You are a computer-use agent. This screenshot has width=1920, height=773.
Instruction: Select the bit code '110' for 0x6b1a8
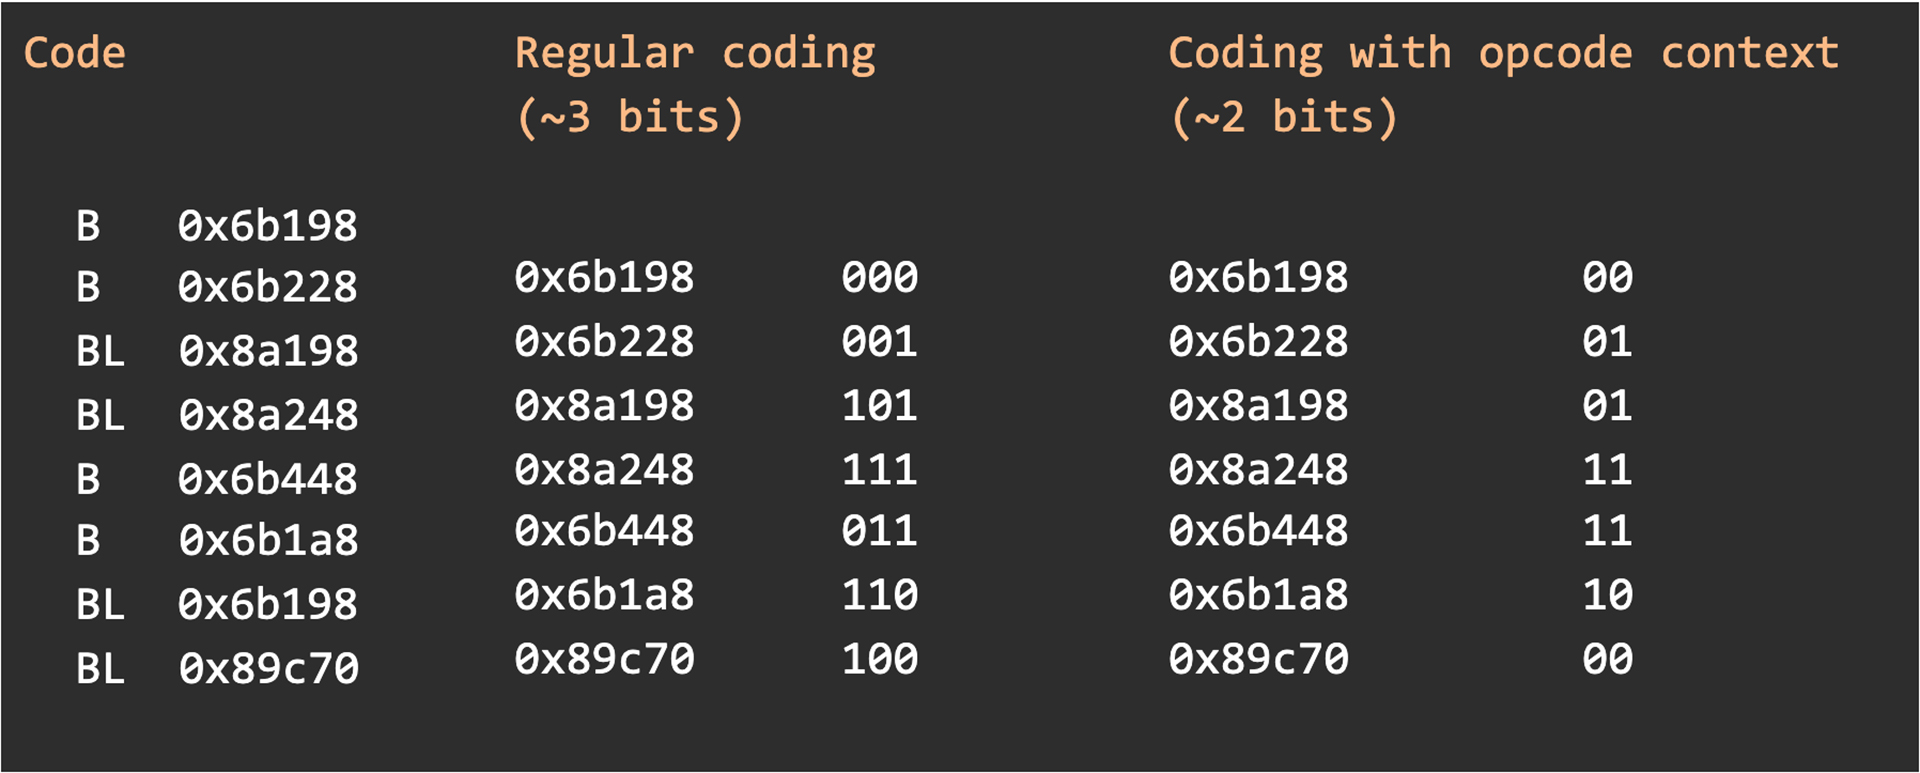880,596
